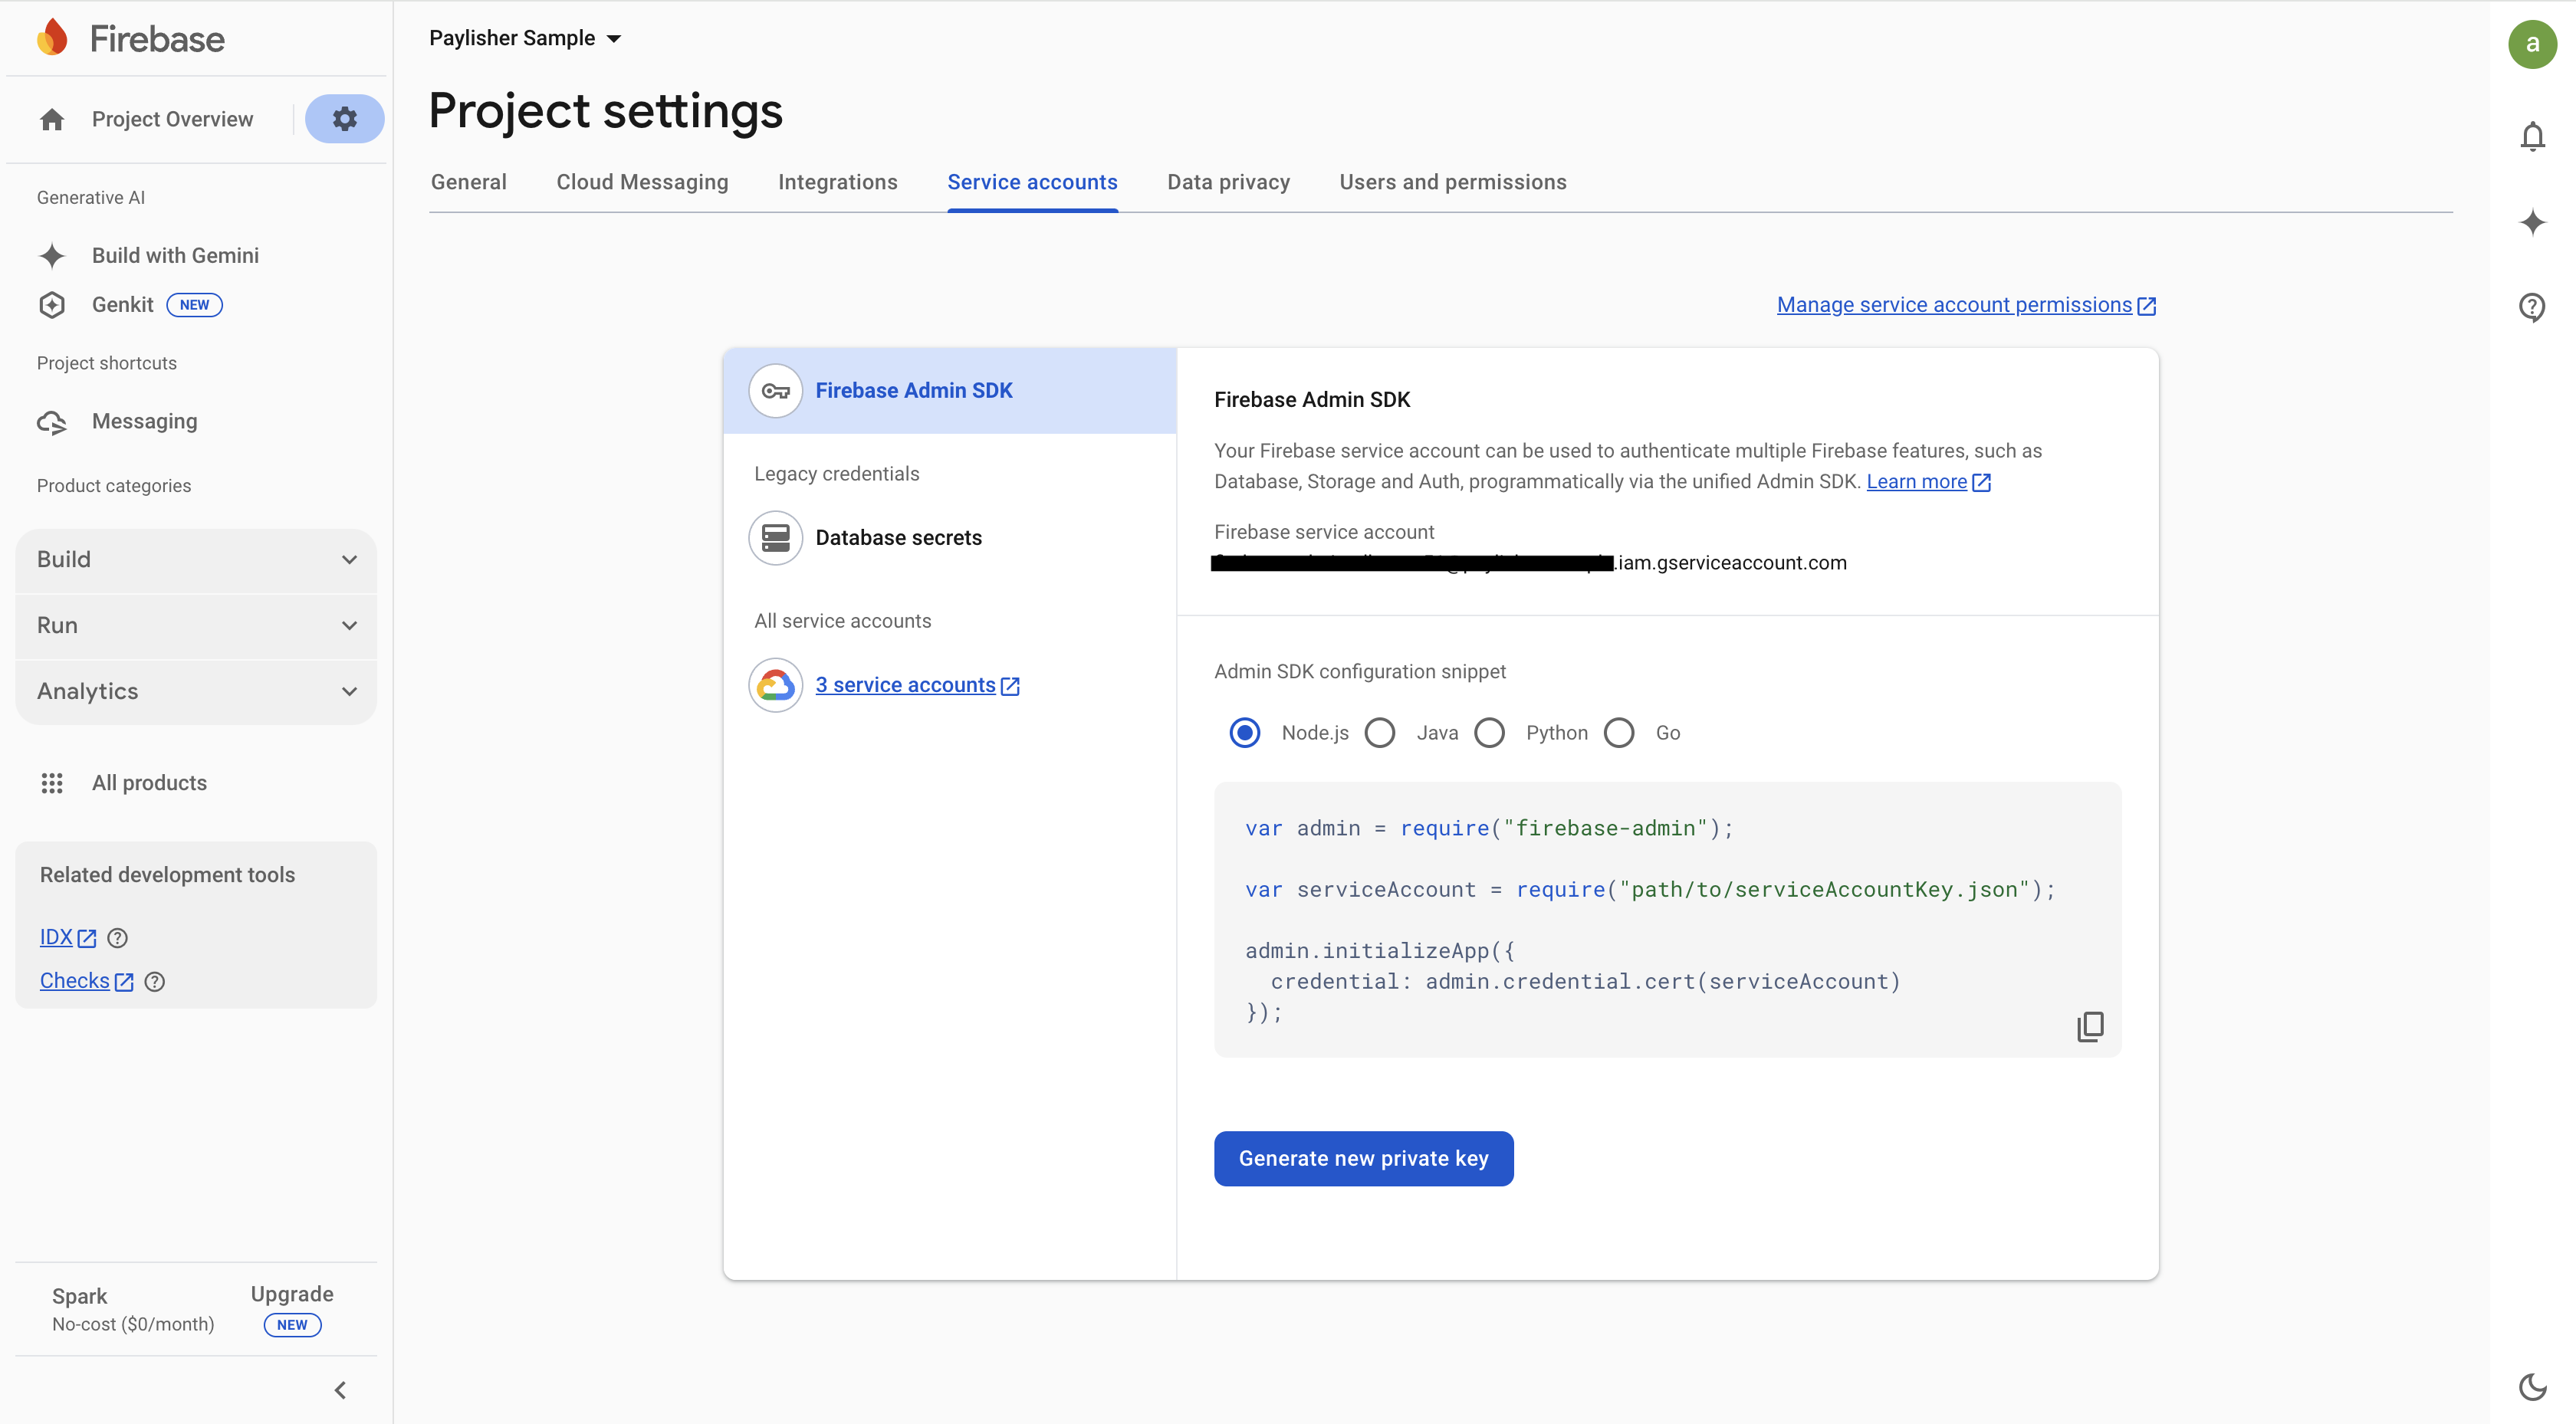2576x1424 pixels.
Task: Open the Learn more link
Action: pos(1916,482)
